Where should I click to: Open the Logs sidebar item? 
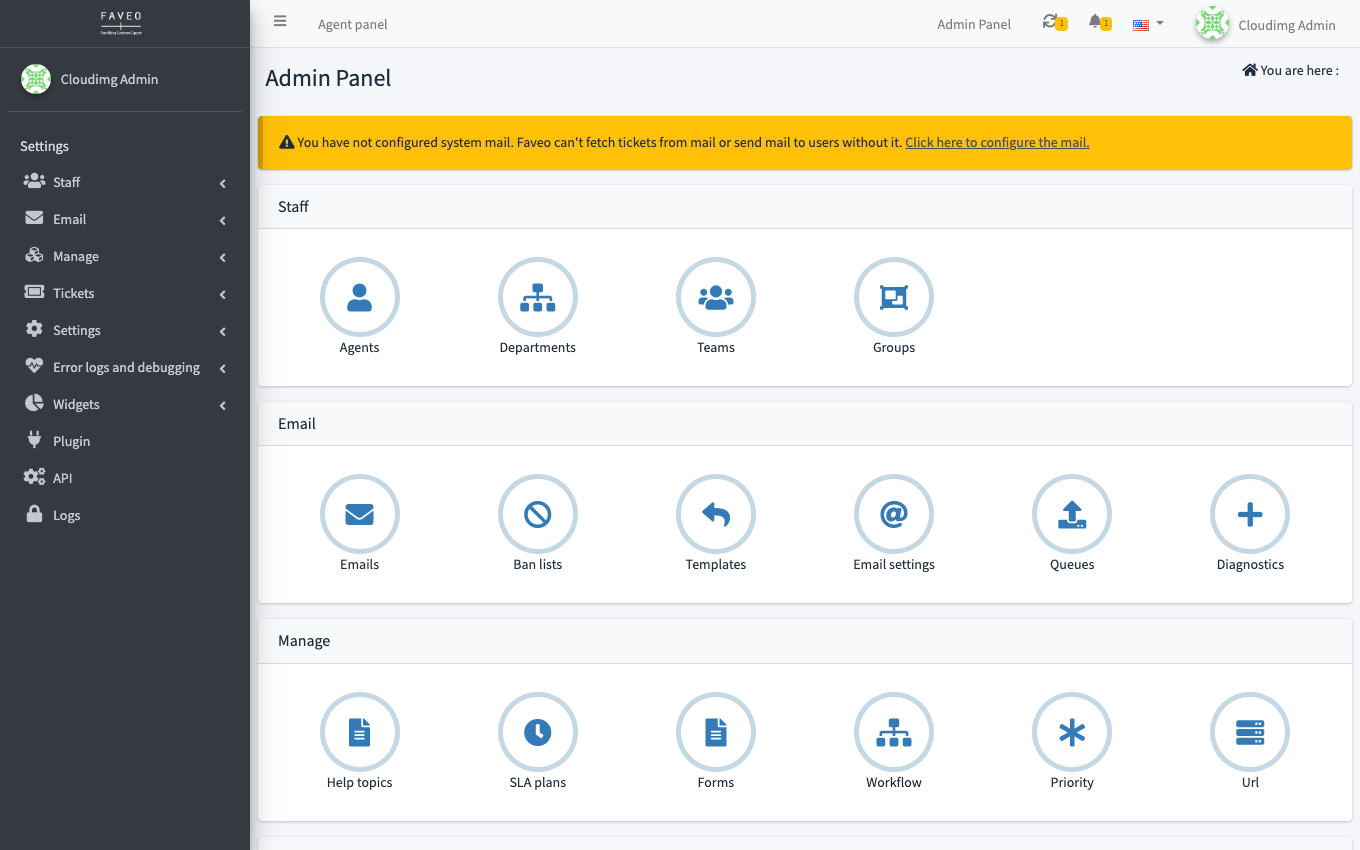(125, 515)
